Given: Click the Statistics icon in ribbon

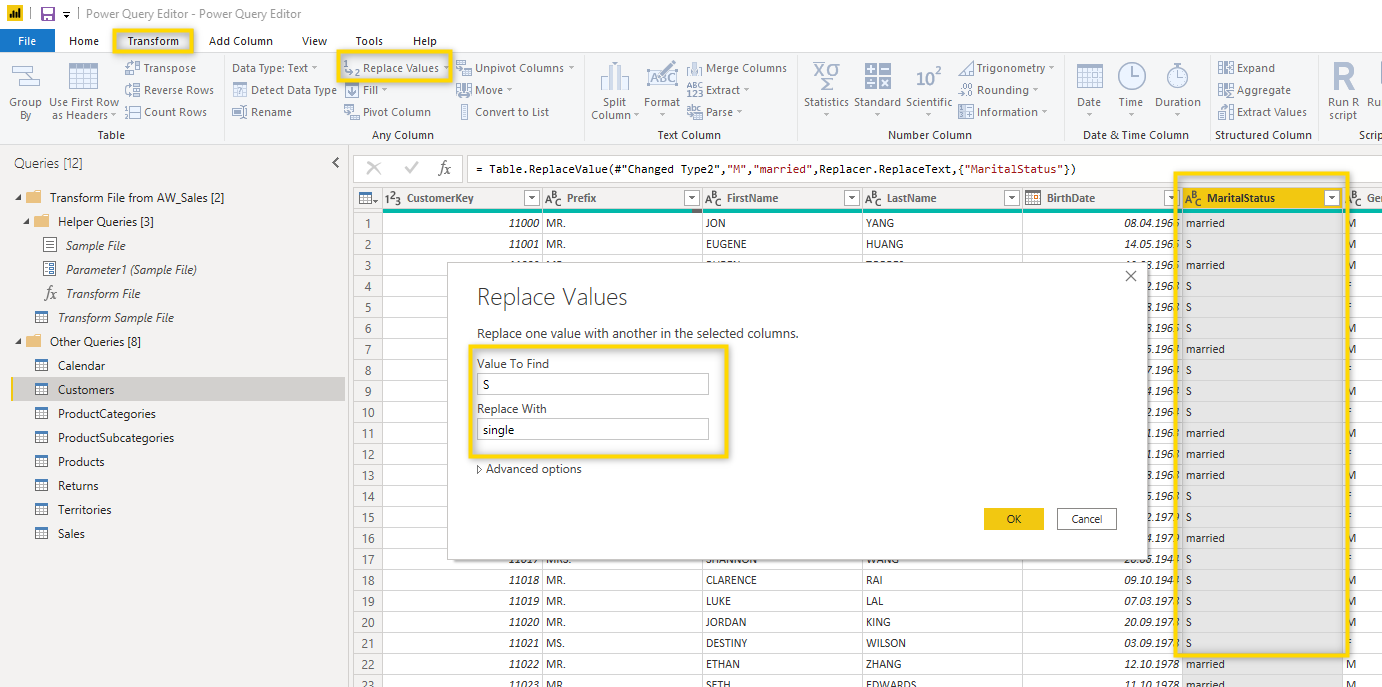Looking at the screenshot, I should click(825, 78).
